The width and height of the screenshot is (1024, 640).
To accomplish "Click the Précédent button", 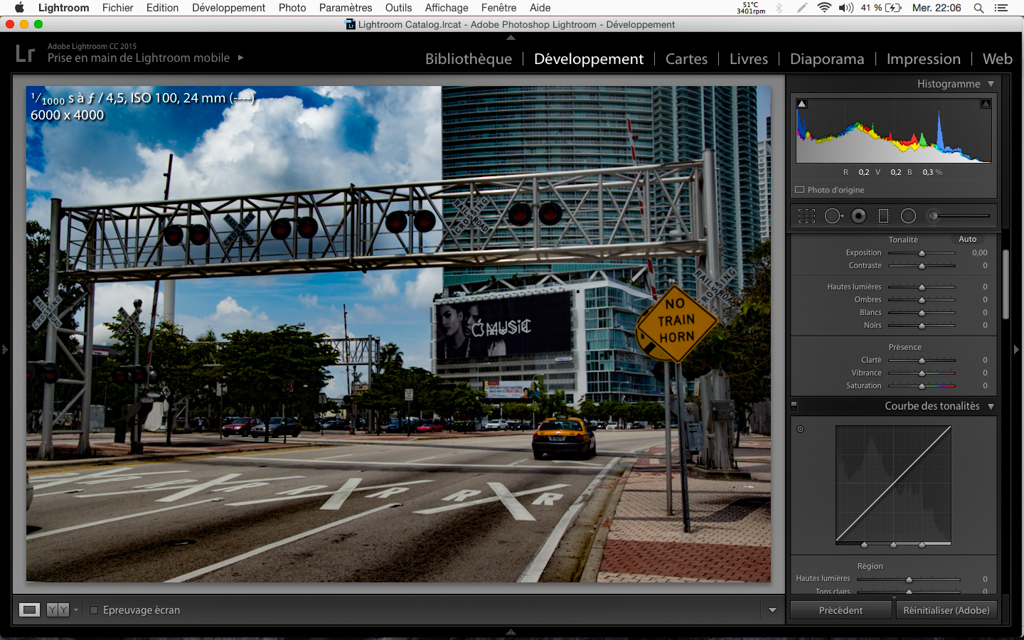I will pyautogui.click(x=840, y=610).
